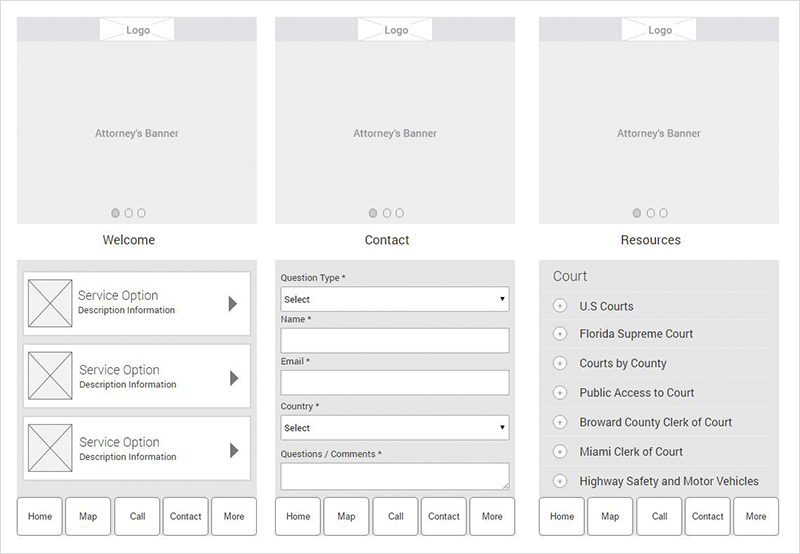Select Home on the Resources screen nav bar
Viewport: 800px width, 554px height.
pos(562,516)
